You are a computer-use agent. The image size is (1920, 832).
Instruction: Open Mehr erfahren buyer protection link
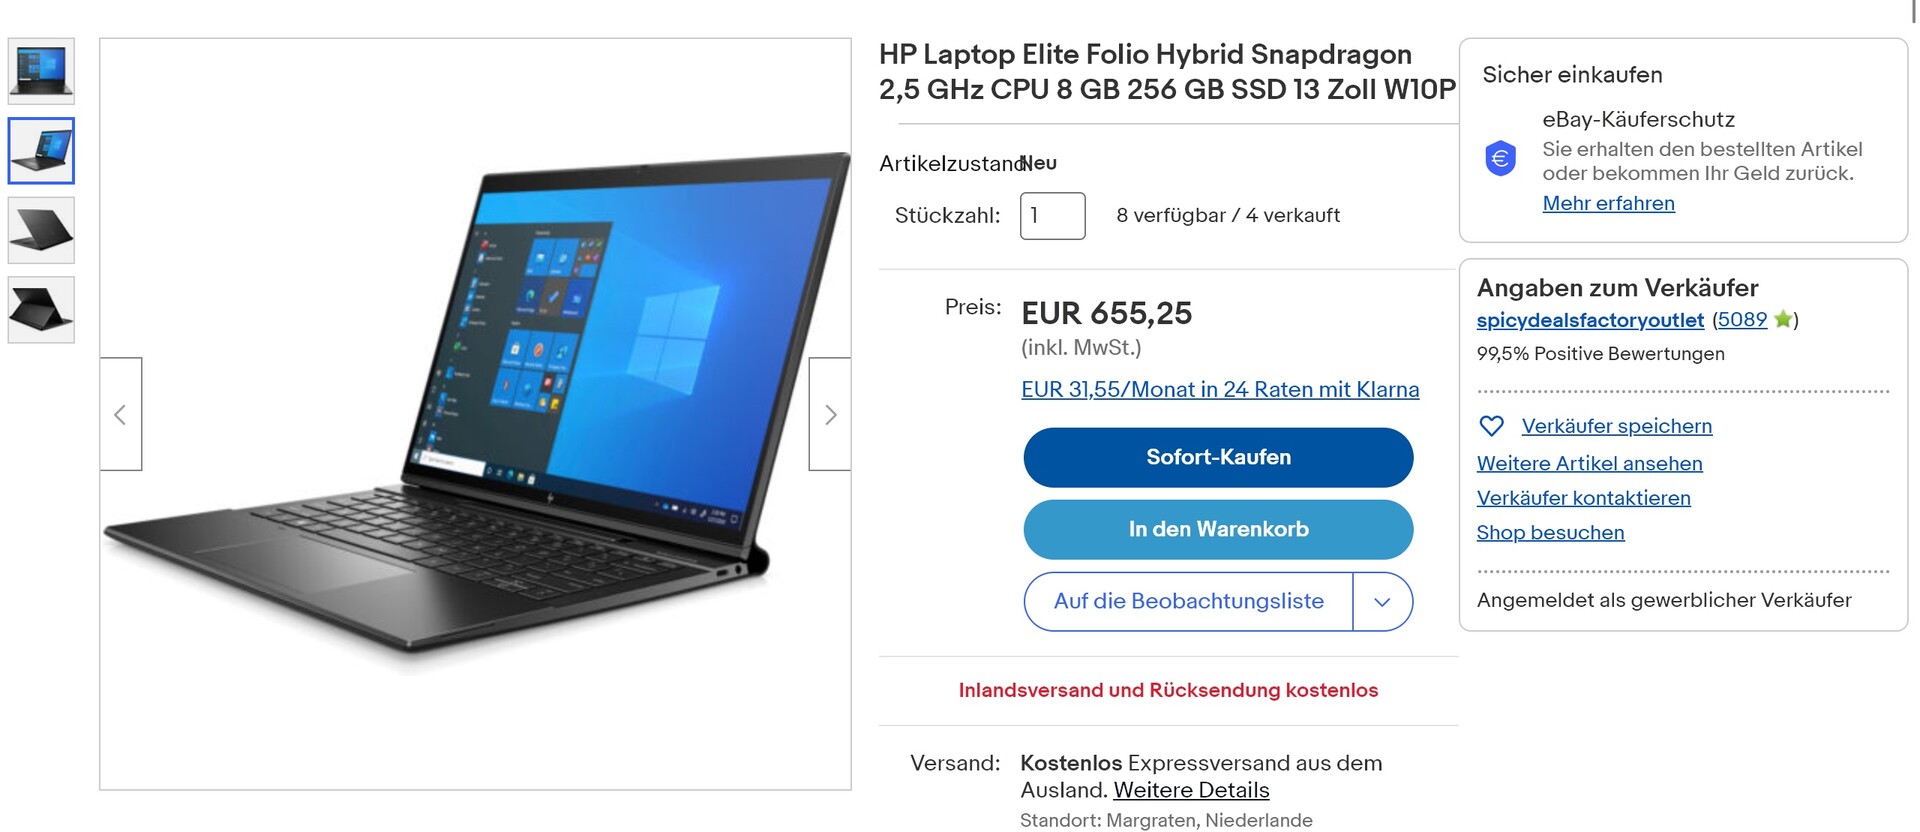[x=1608, y=203]
